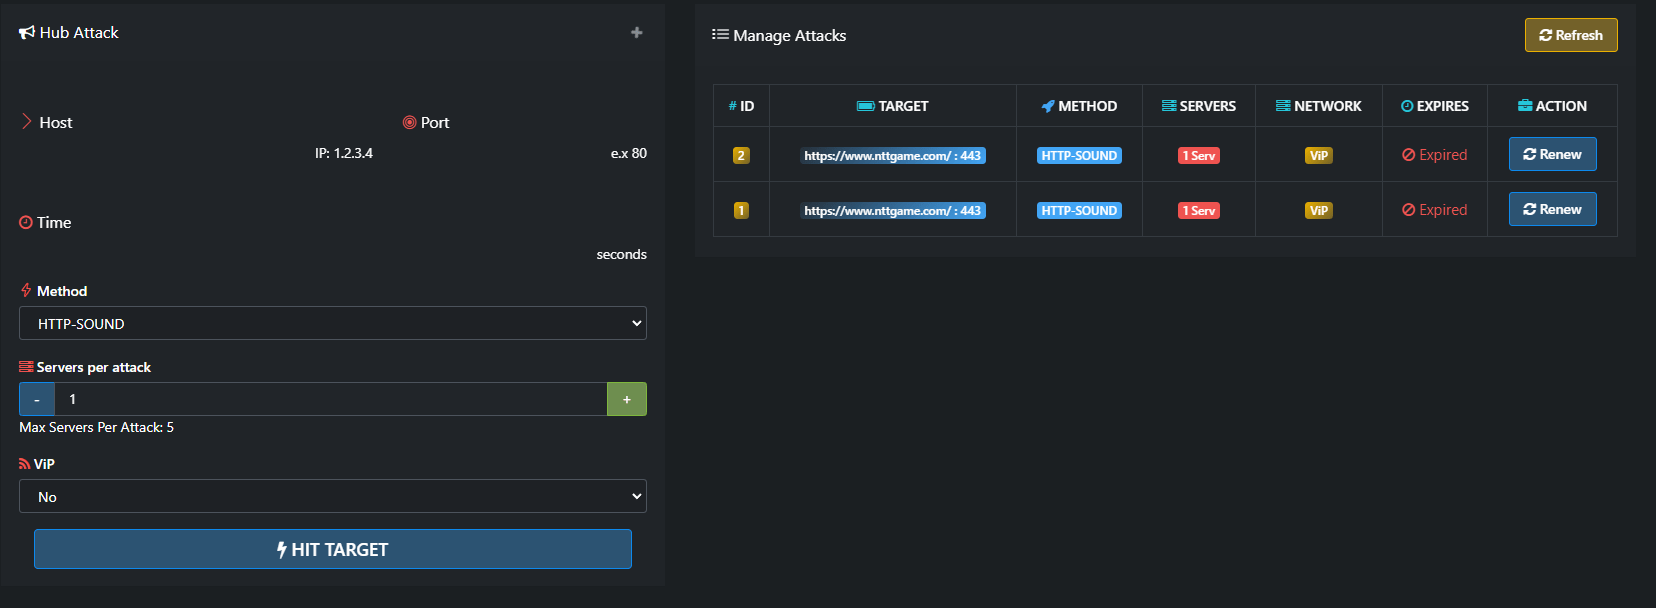
Task: Click the ViP network badge in row 1
Action: point(1319,210)
